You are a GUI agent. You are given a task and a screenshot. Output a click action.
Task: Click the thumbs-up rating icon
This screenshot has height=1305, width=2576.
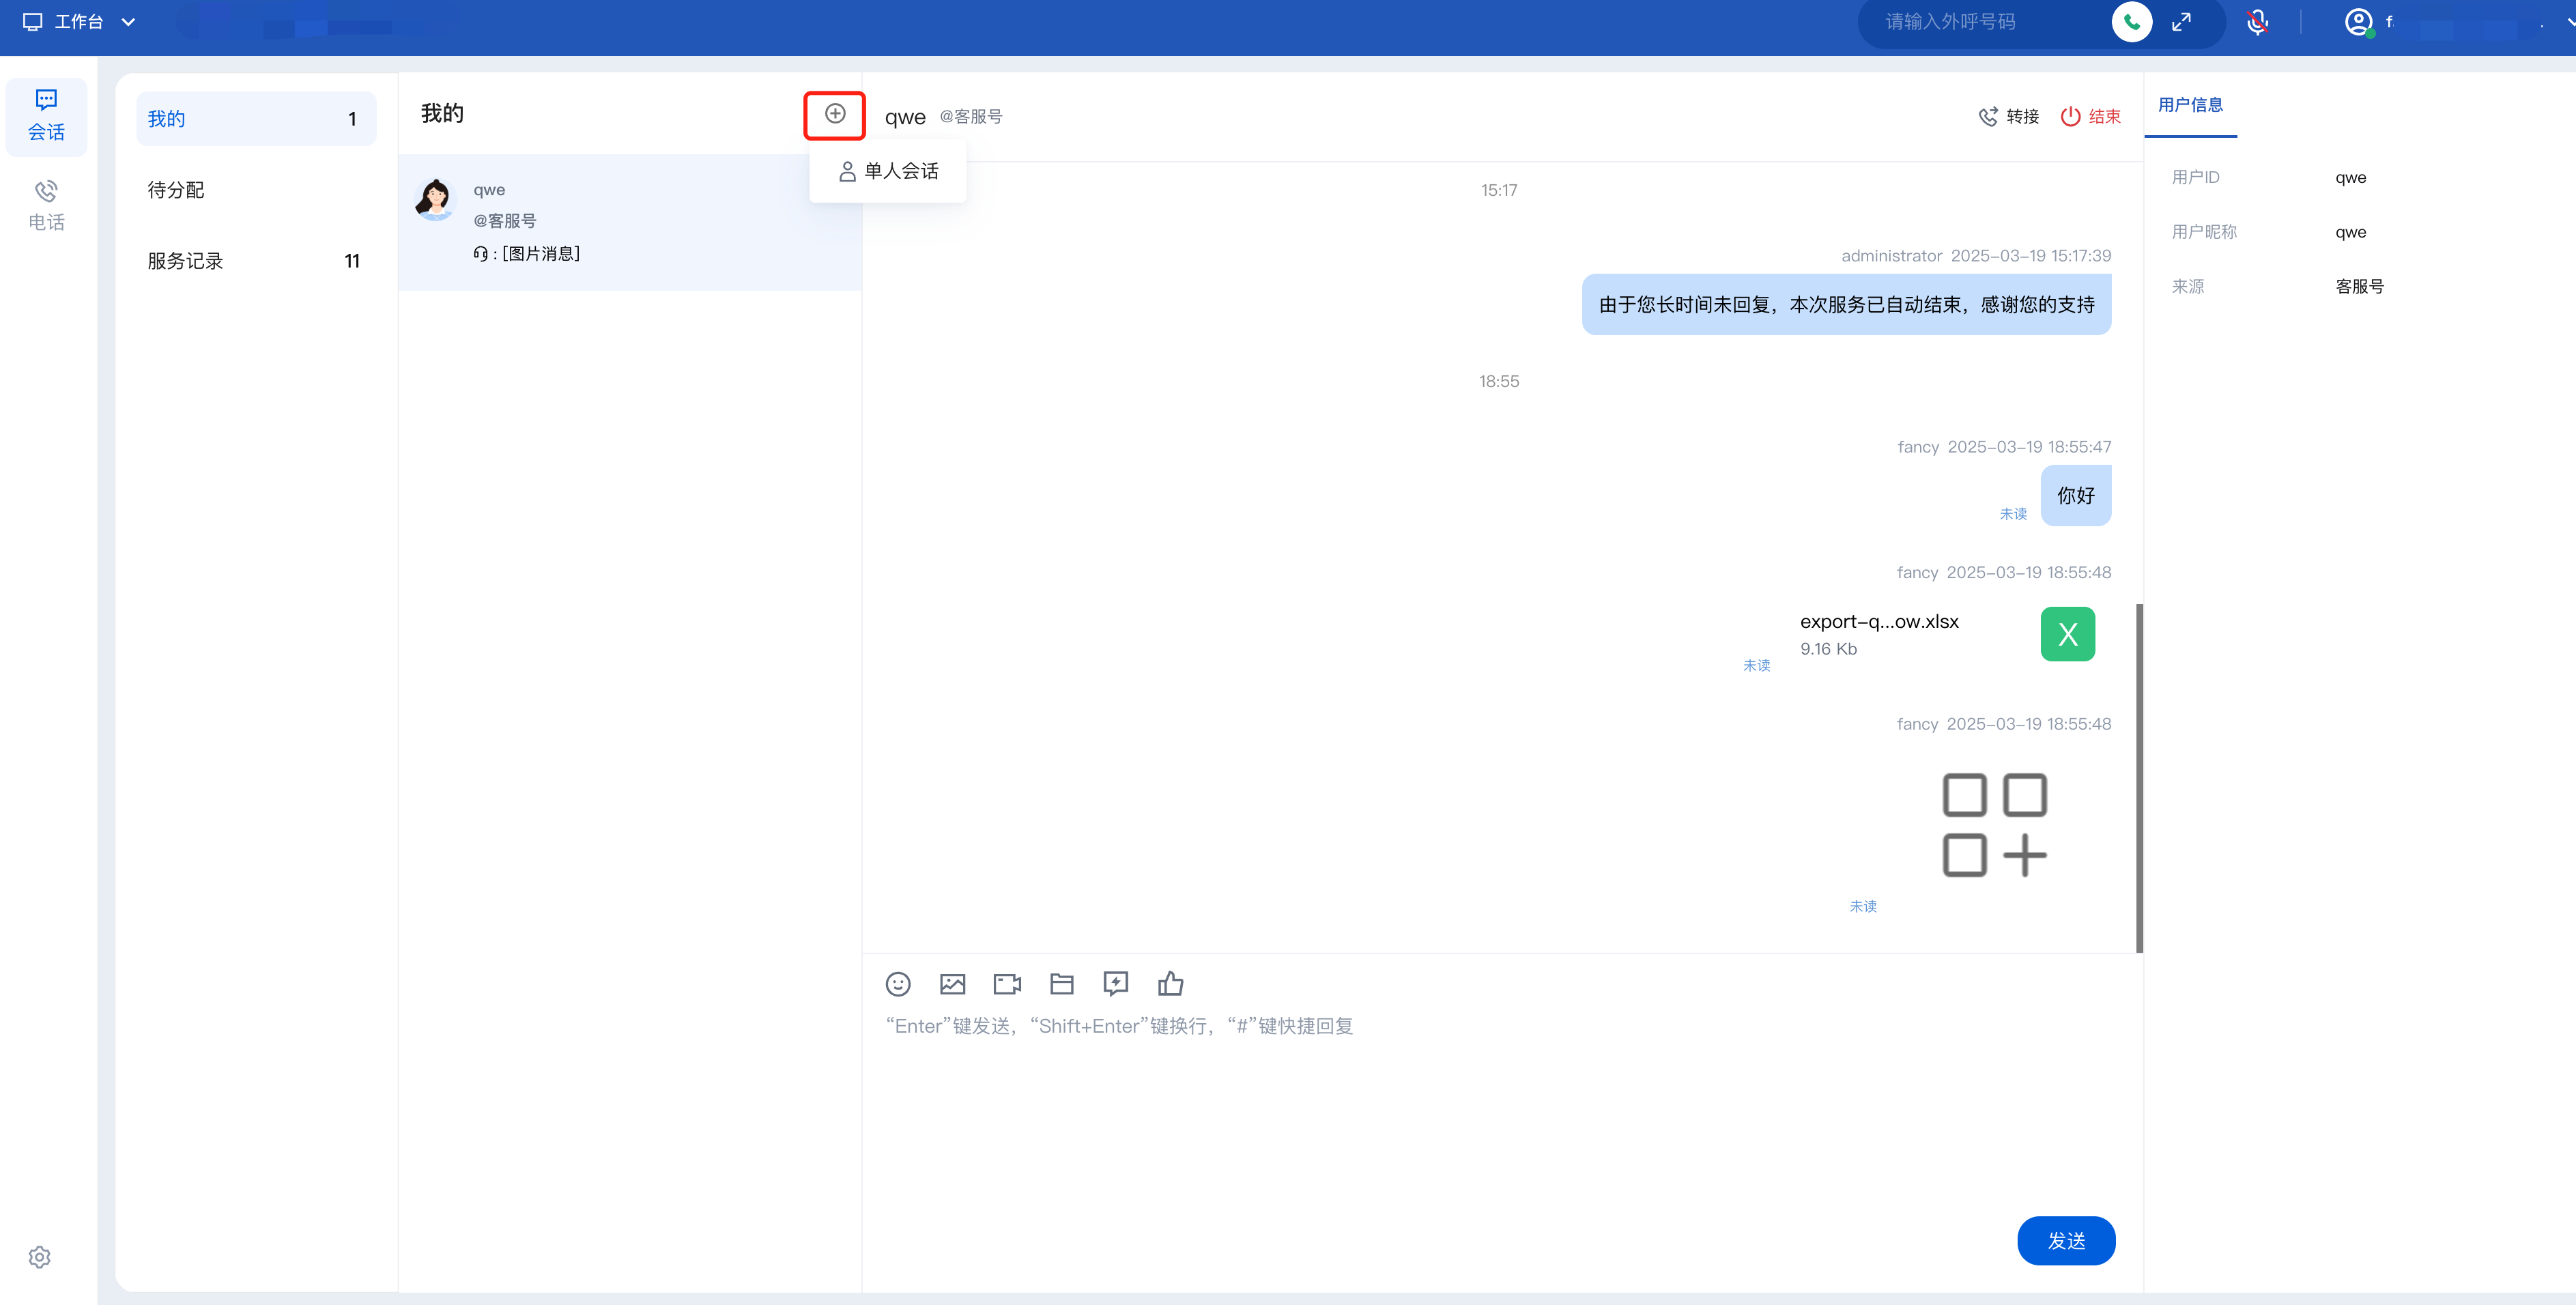pyautogui.click(x=1170, y=984)
